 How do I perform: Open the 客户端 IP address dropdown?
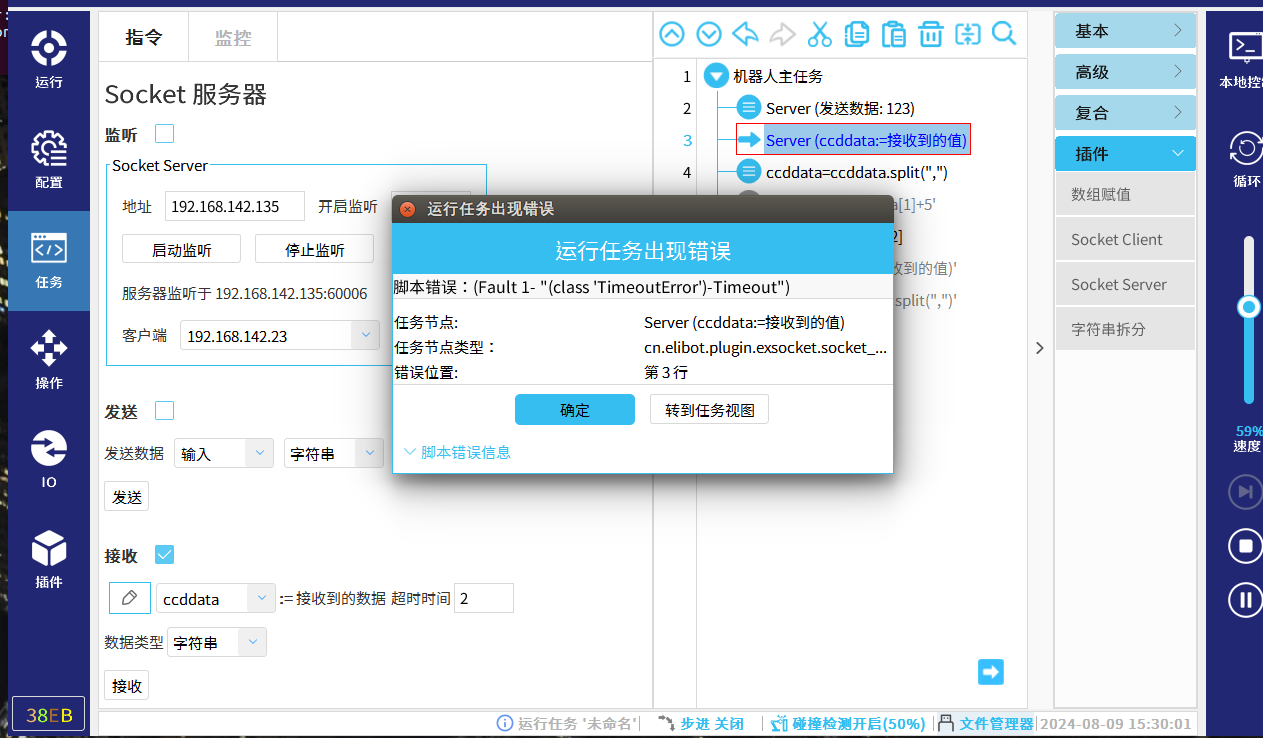[x=364, y=336]
